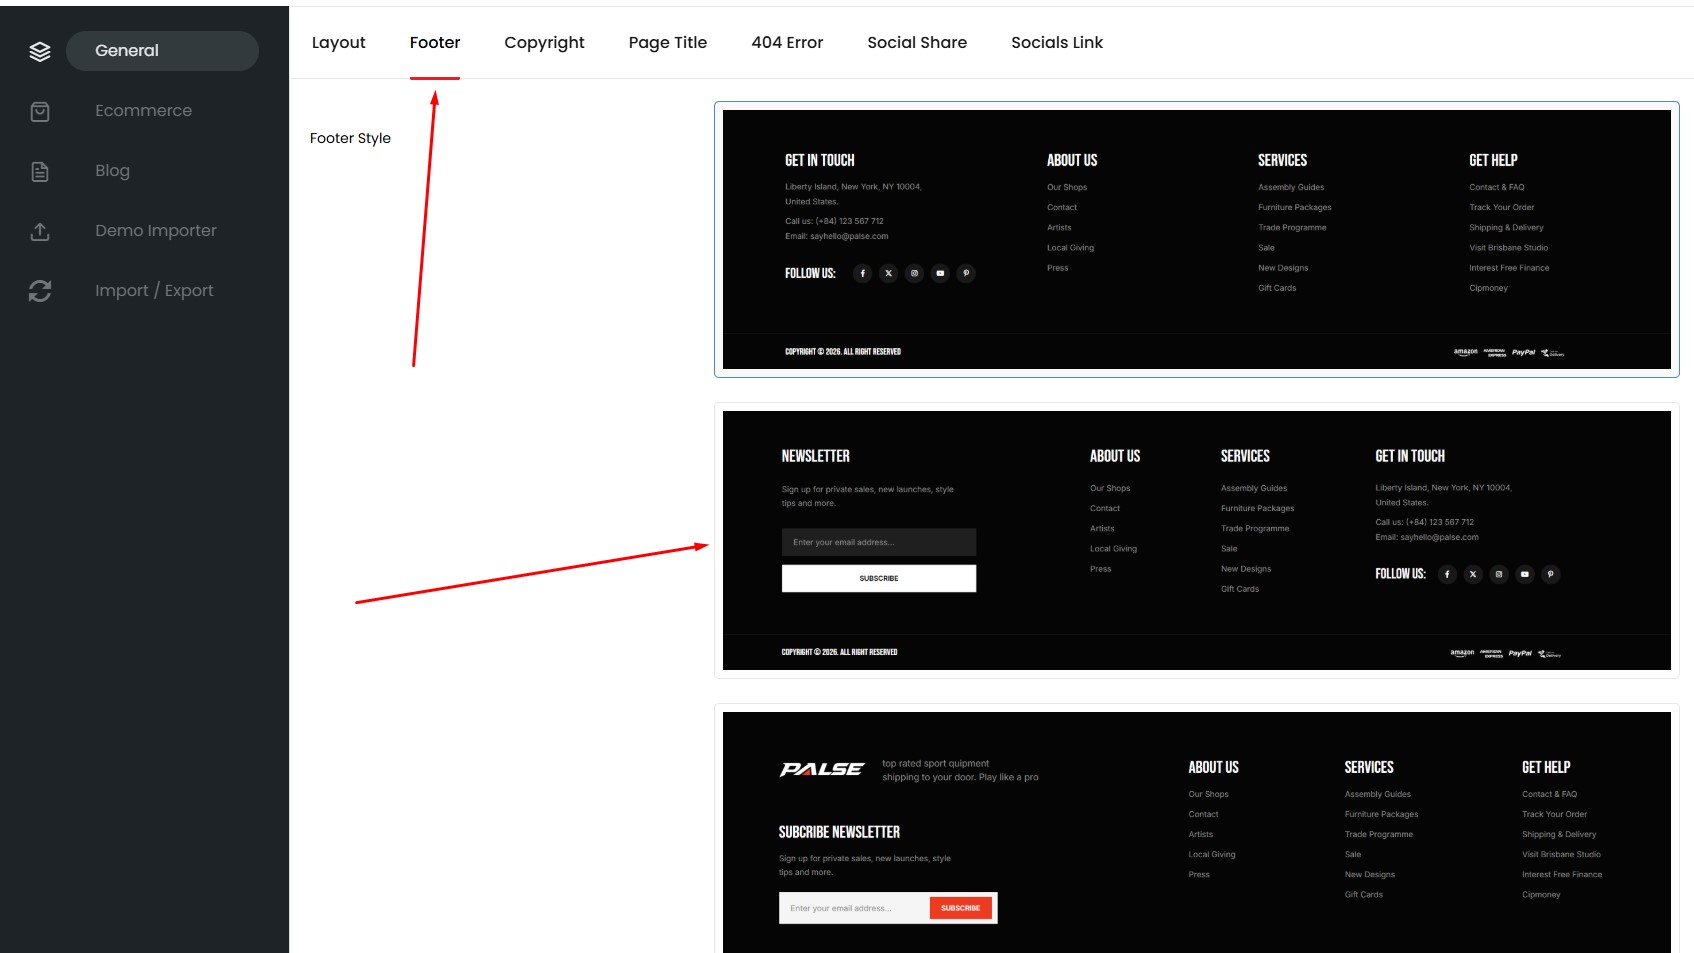Click the Ecommerce shopping bag icon
The image size is (1694, 953).
click(x=40, y=111)
